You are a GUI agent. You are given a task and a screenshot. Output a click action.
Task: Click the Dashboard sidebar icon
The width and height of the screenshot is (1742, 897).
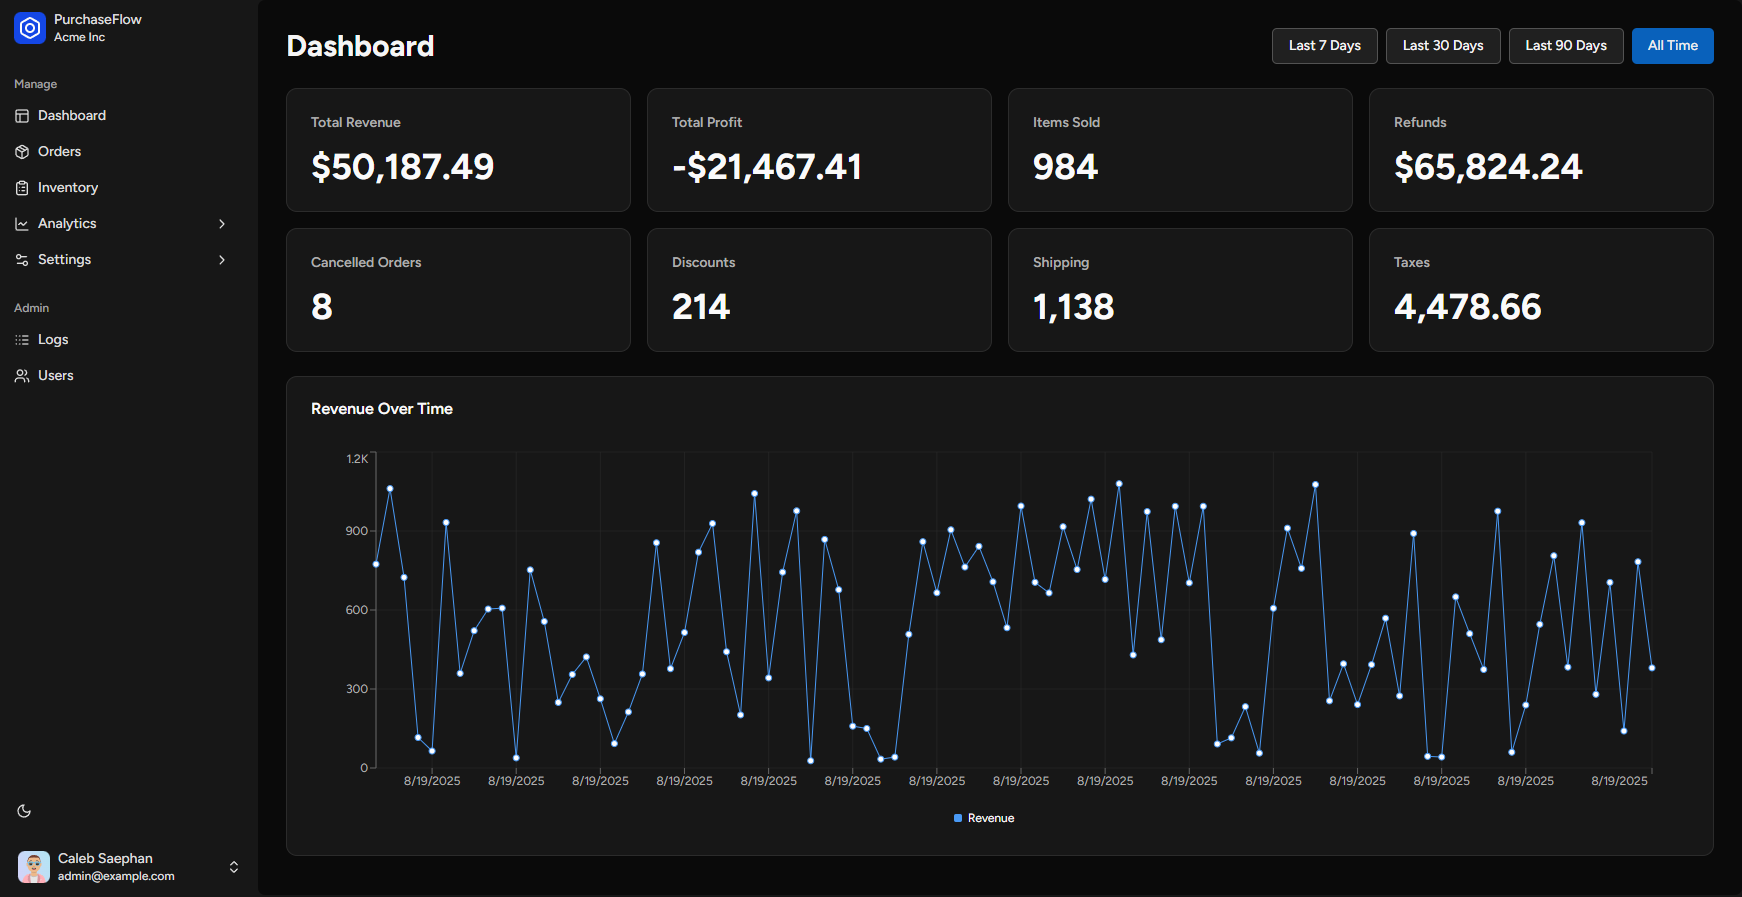coord(22,116)
